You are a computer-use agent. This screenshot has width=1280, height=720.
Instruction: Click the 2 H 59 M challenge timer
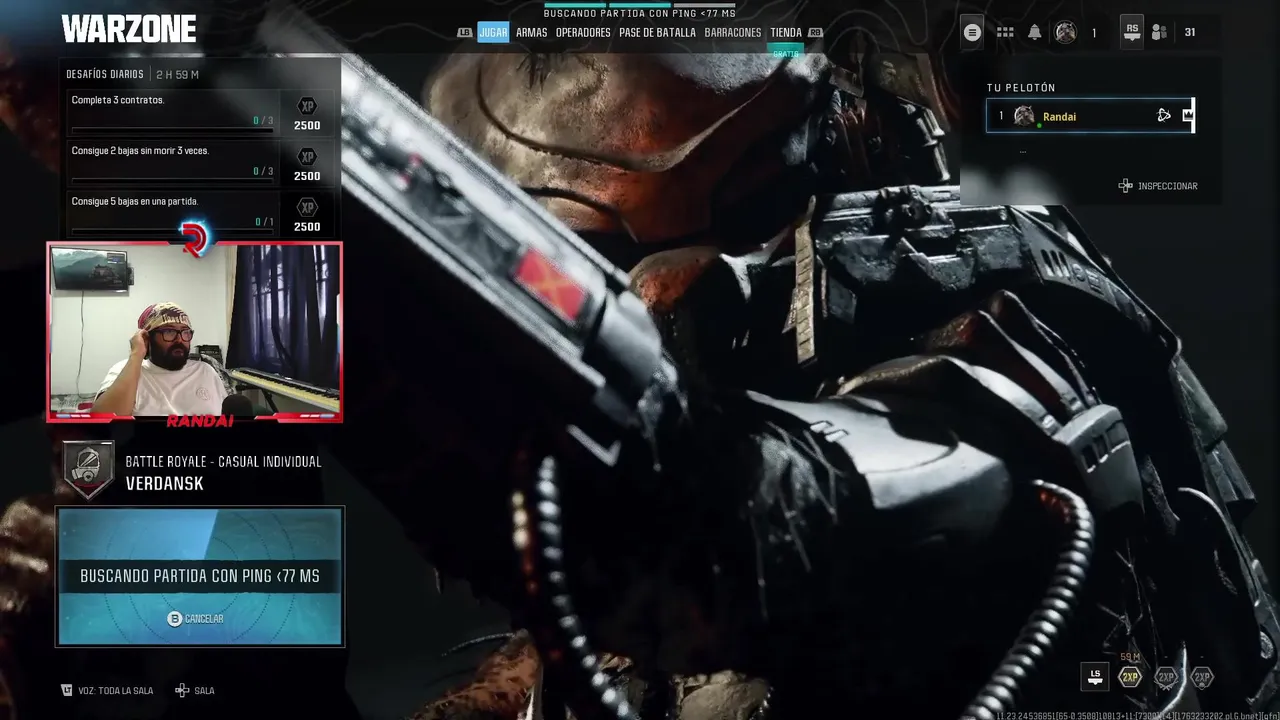coord(177,75)
